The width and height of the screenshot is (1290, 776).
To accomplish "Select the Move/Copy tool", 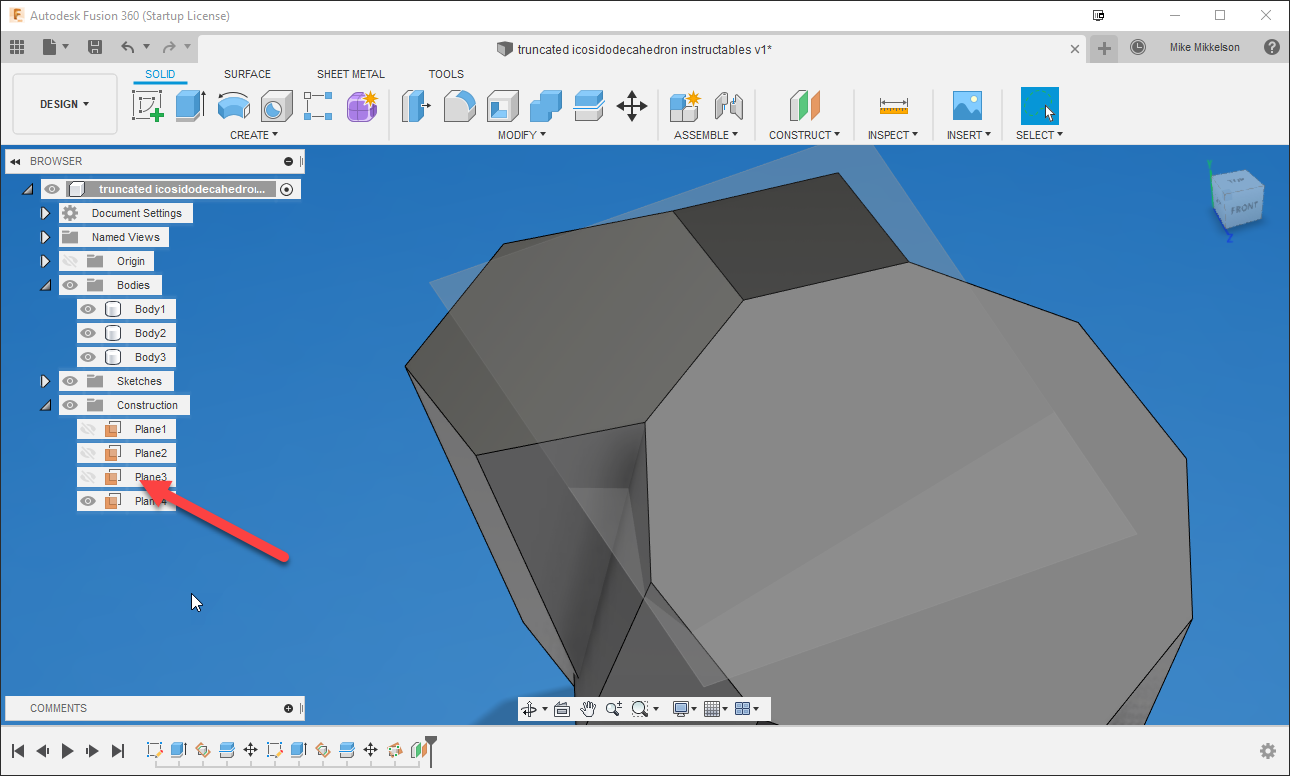I will pos(631,105).
